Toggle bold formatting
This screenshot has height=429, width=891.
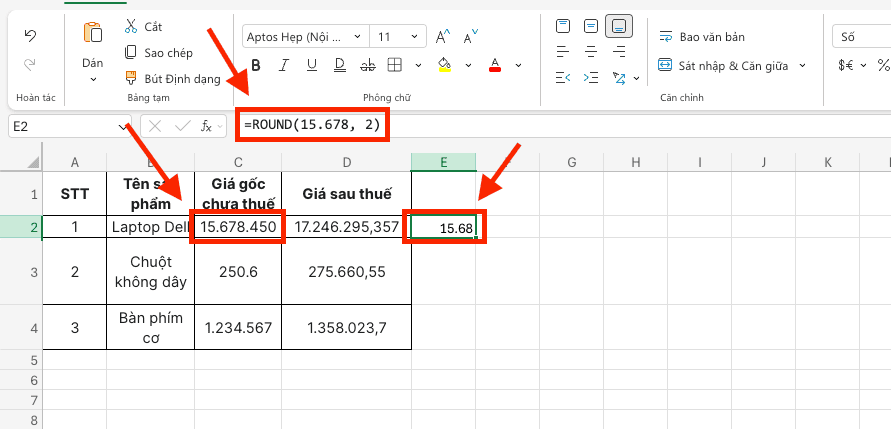(256, 65)
